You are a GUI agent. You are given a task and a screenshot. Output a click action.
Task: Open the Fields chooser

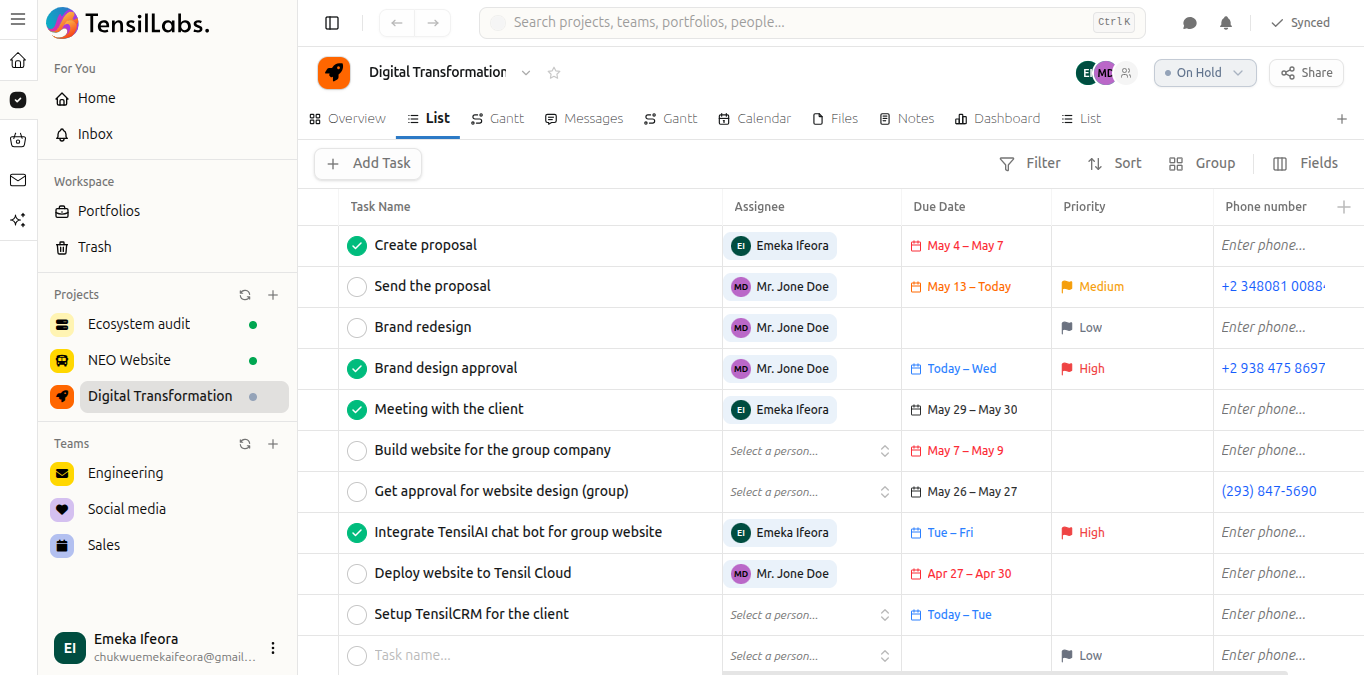click(1305, 164)
